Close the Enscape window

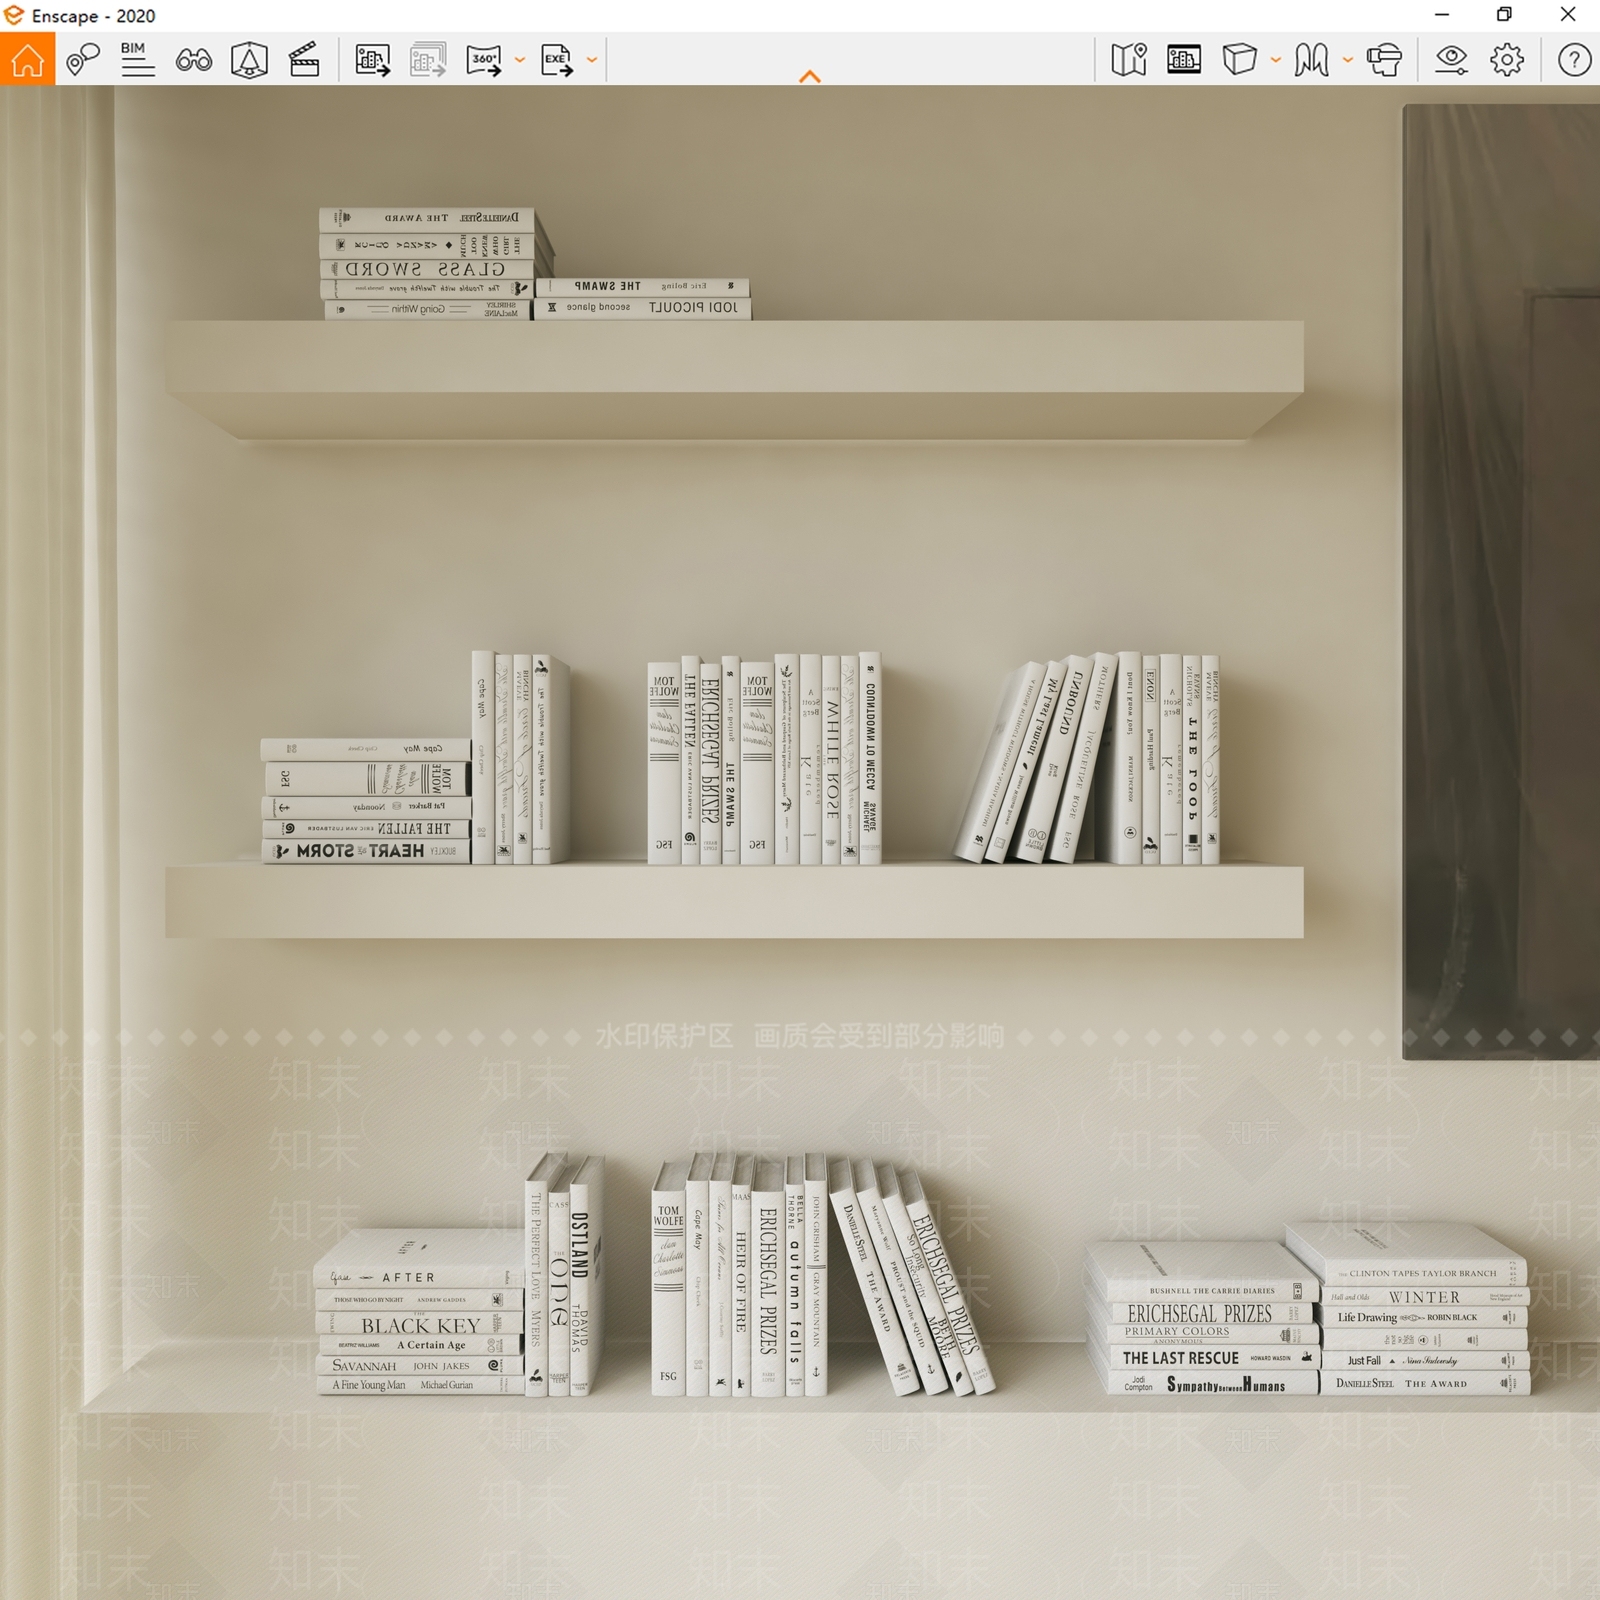click(1568, 15)
